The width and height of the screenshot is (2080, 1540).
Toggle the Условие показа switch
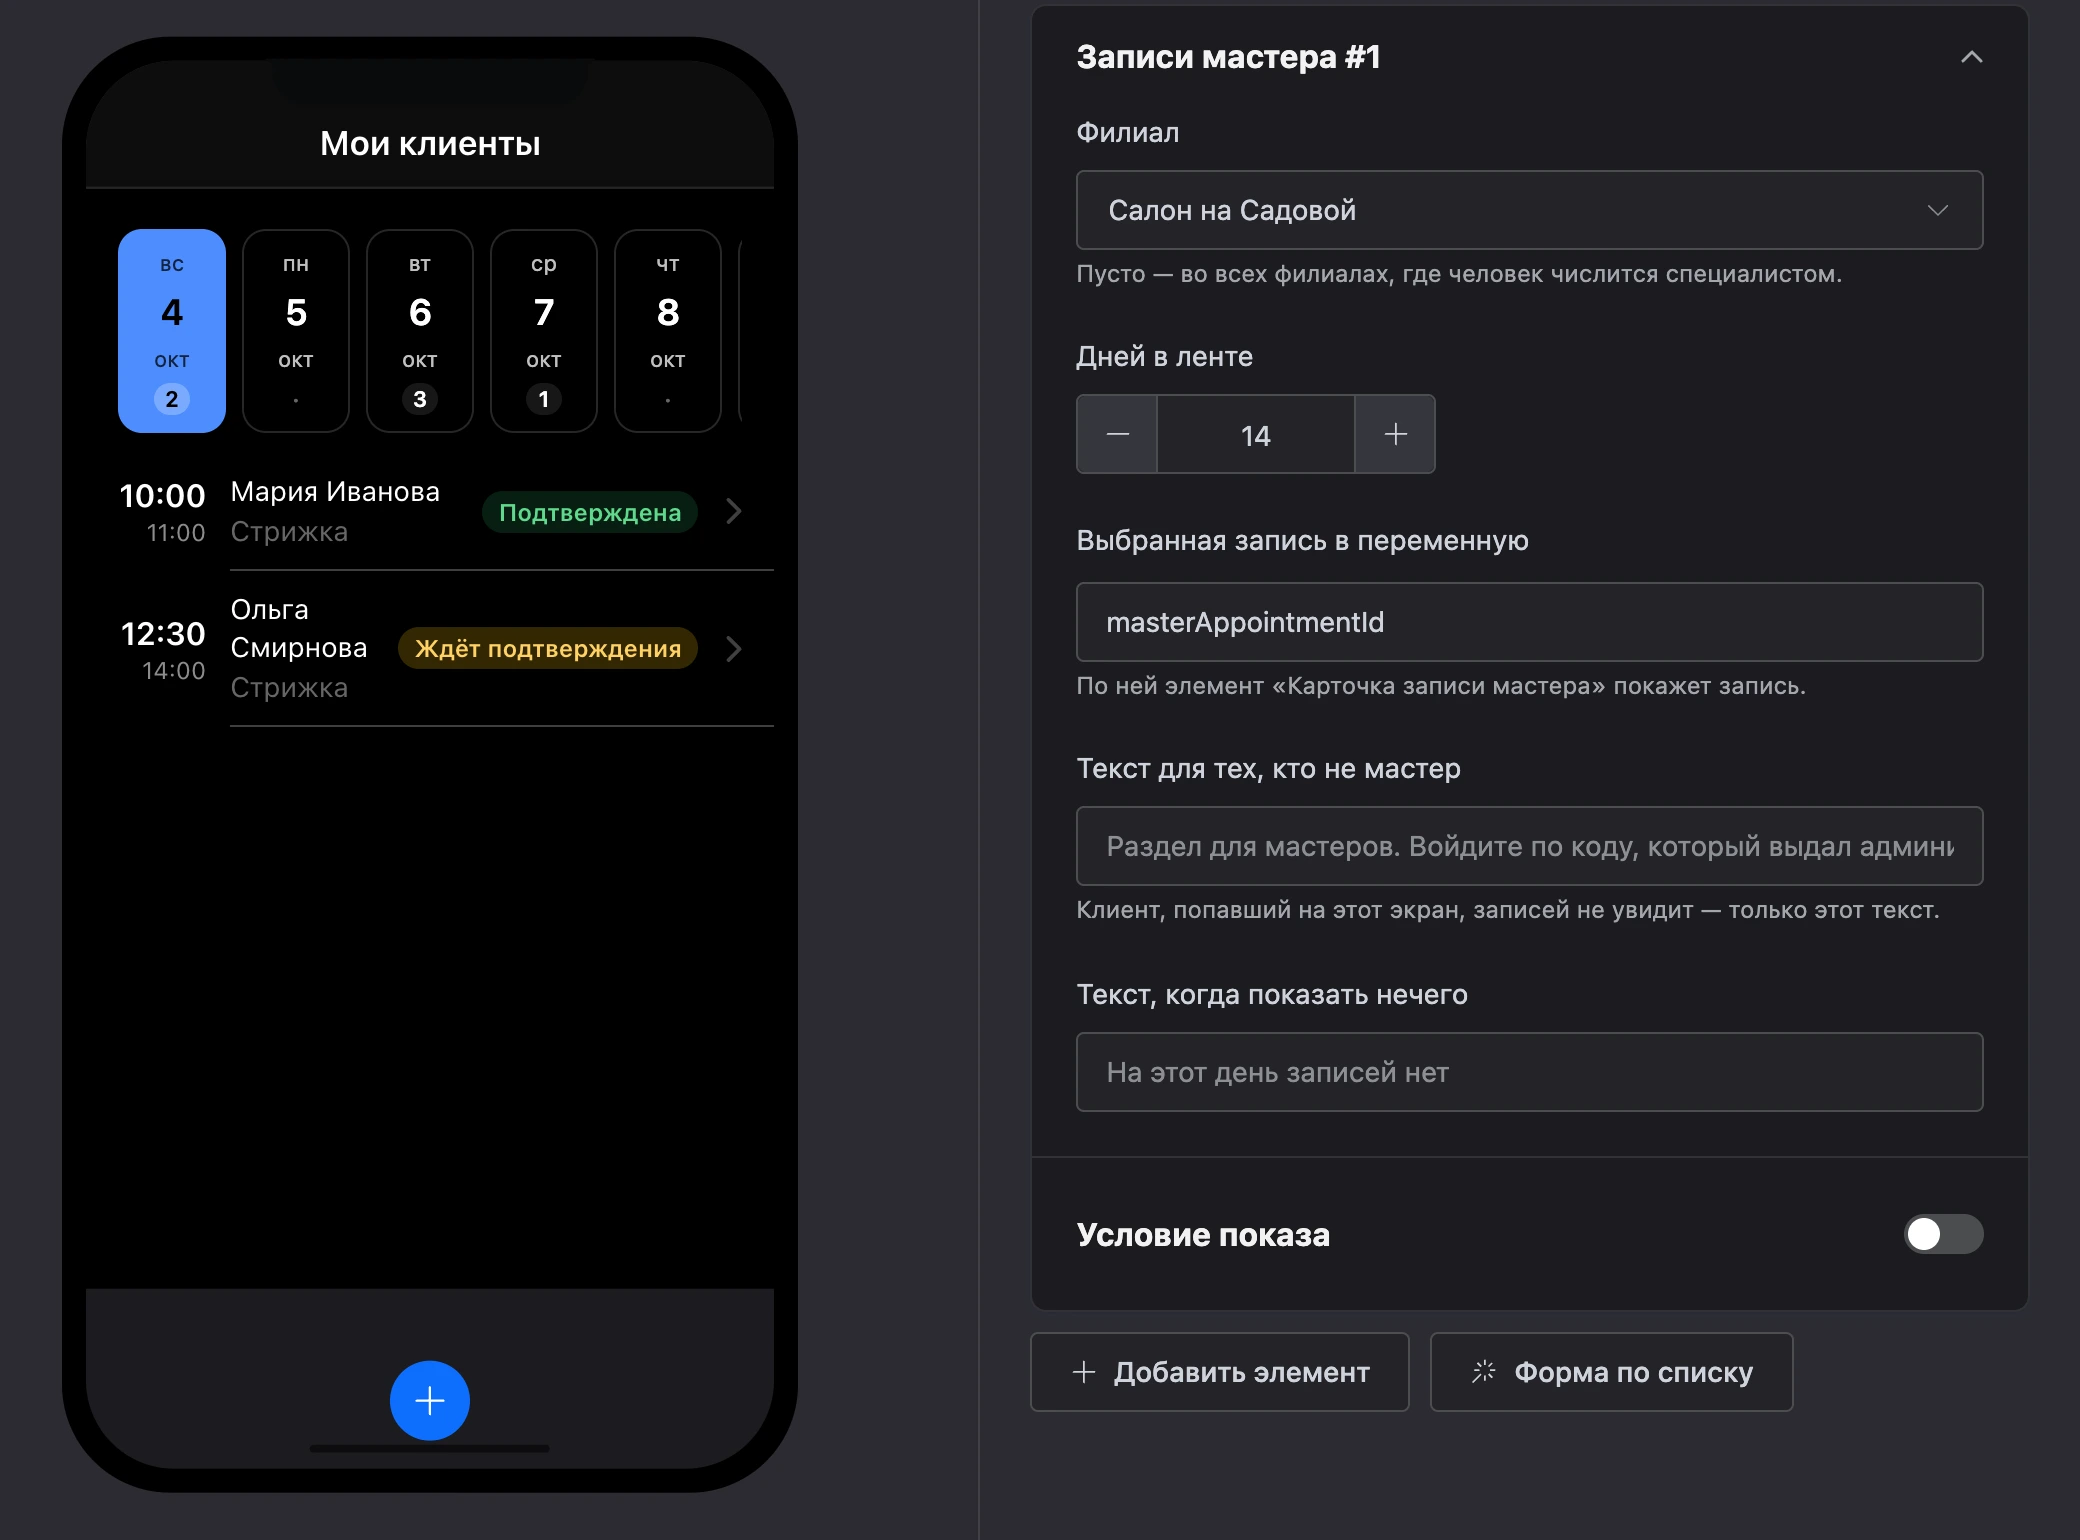click(1943, 1234)
